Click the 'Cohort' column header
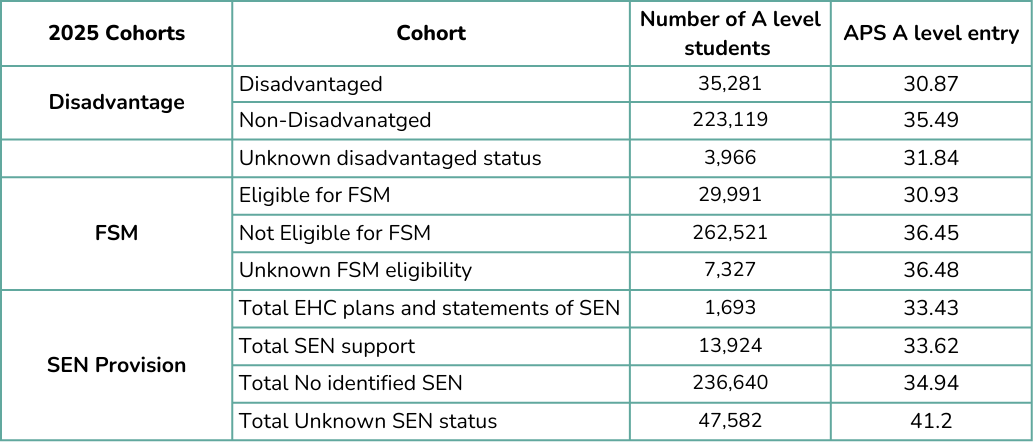The height and width of the screenshot is (442, 1033). [431, 34]
